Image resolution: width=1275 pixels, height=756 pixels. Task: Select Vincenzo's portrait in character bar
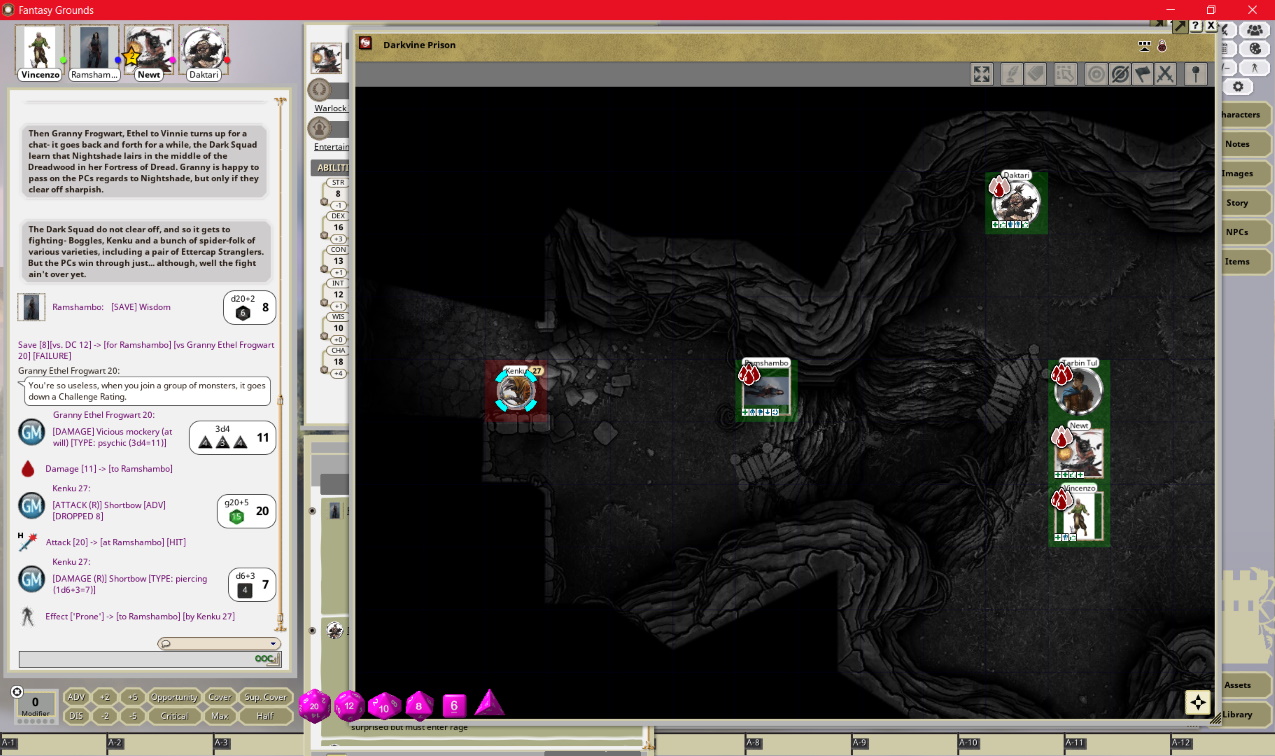[x=40, y=53]
